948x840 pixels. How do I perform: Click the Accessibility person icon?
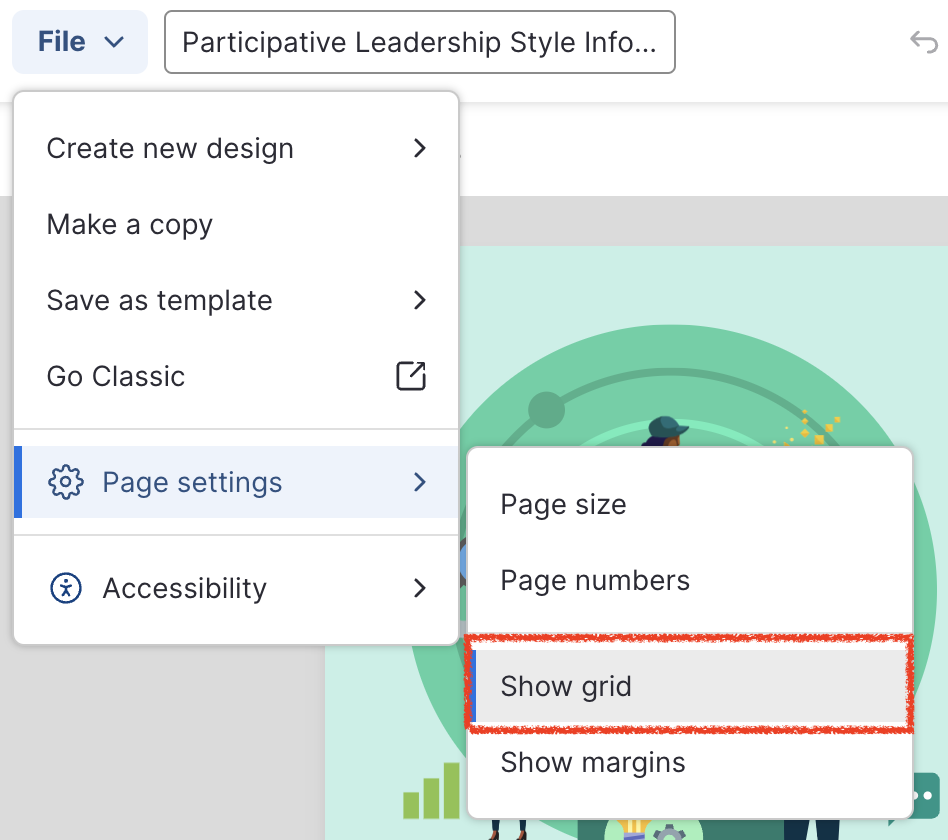(x=66, y=588)
